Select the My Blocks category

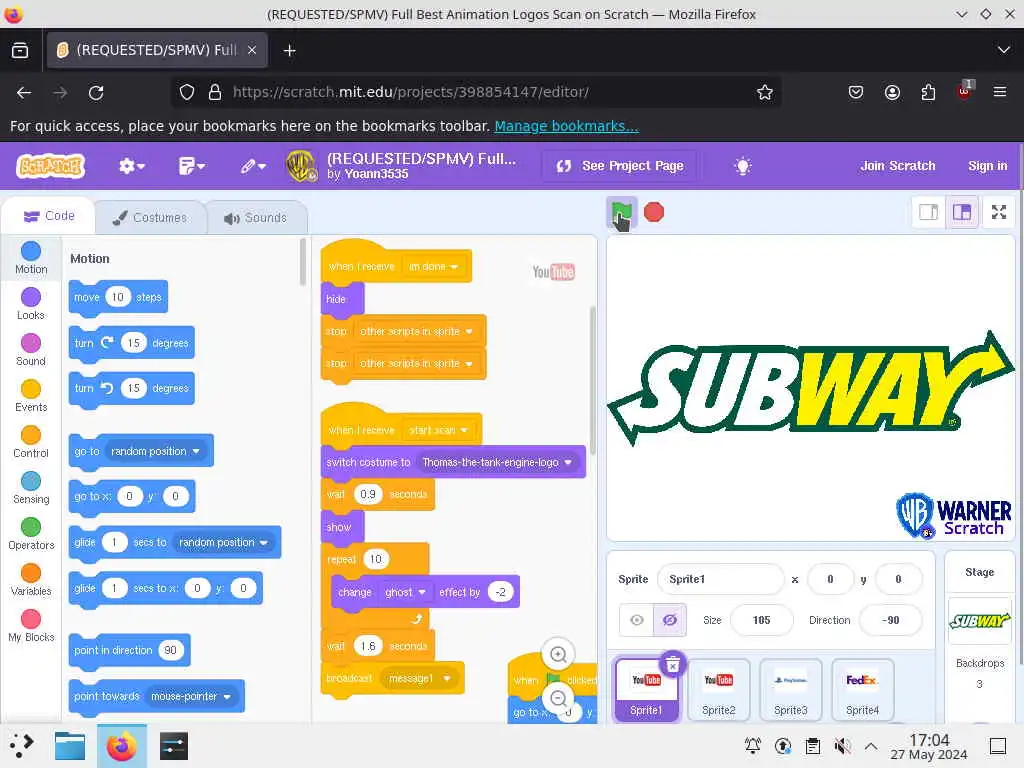(31, 626)
